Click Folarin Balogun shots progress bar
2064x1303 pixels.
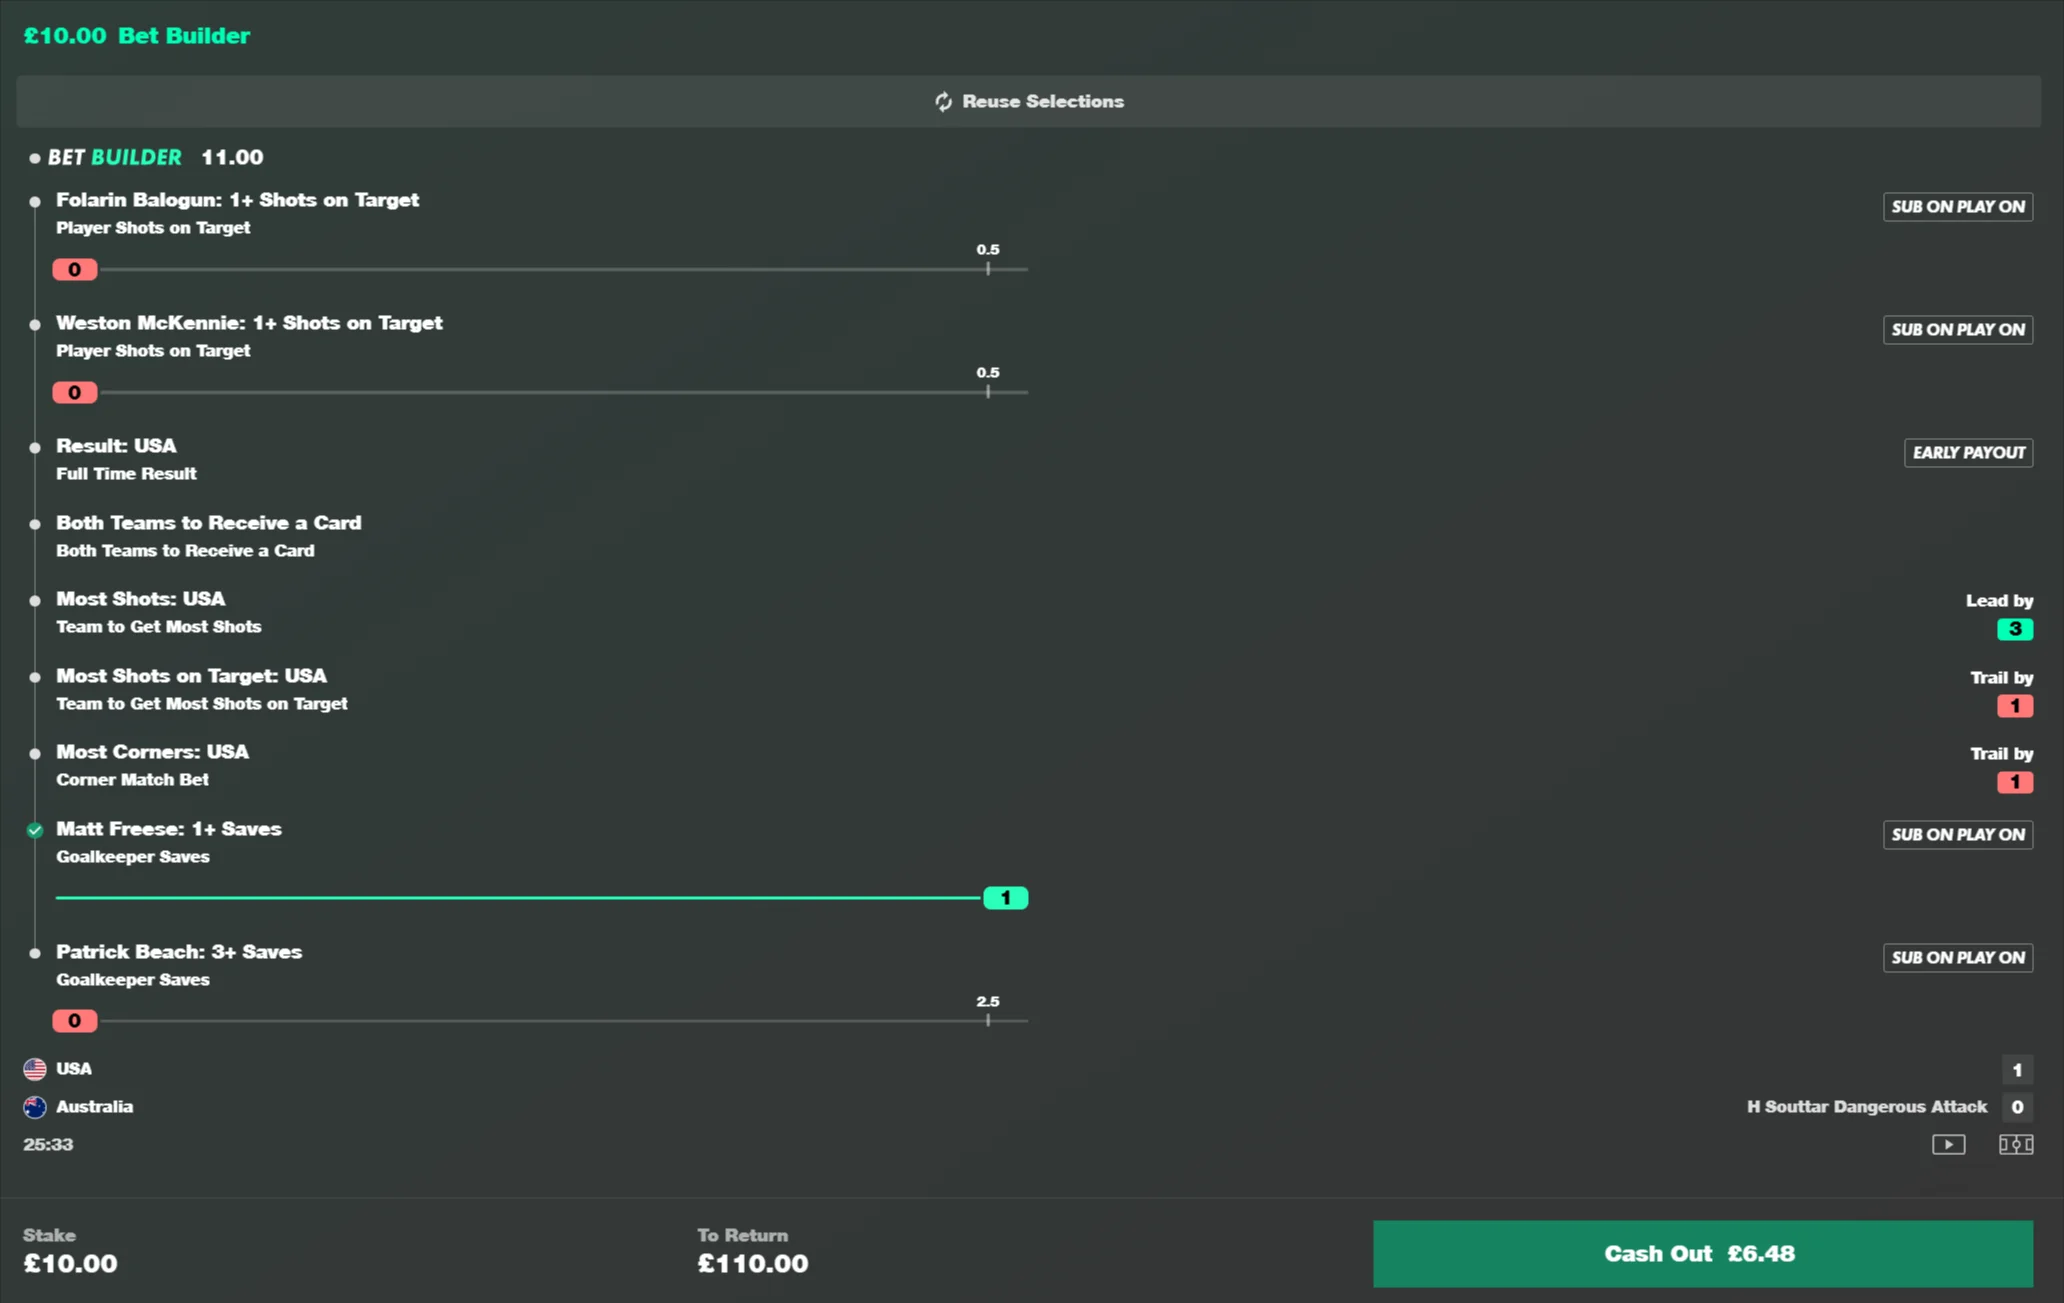(x=541, y=269)
